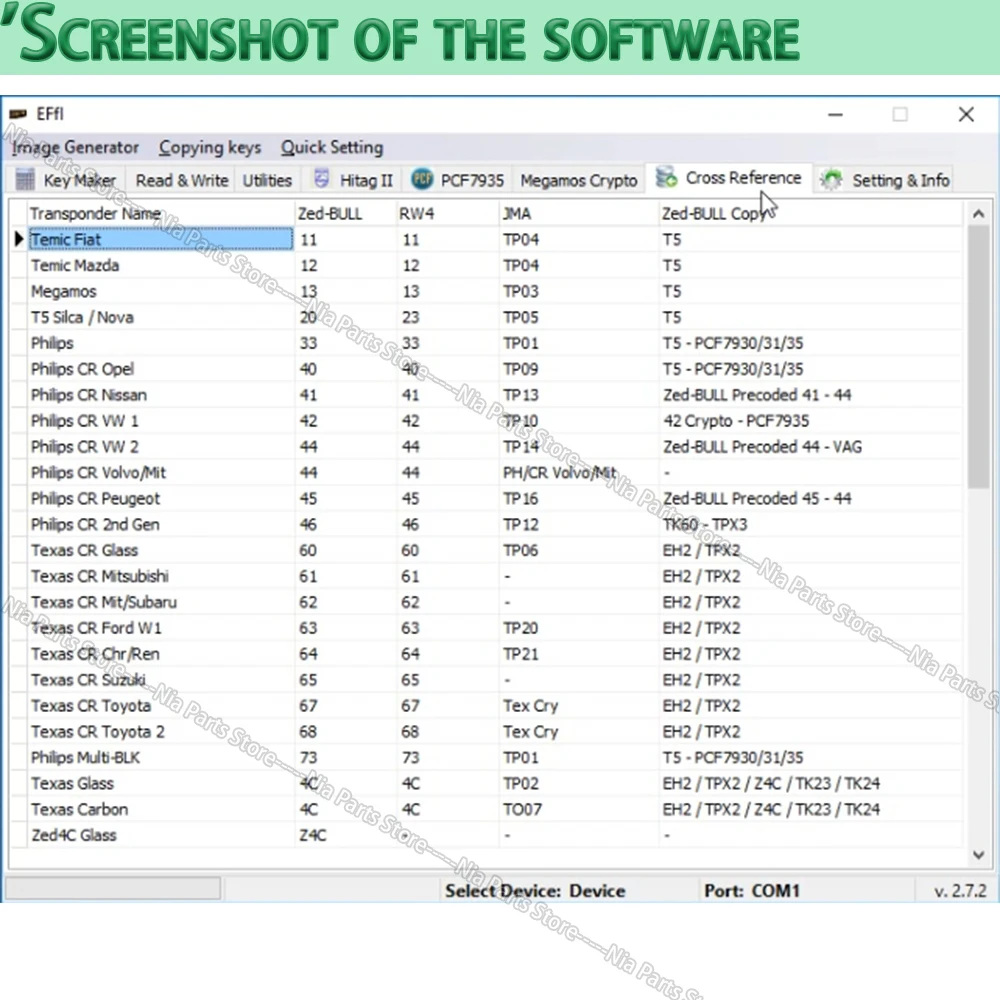Select the Texas CR Suzuki cell
The width and height of the screenshot is (1000, 1000).
click(161, 680)
